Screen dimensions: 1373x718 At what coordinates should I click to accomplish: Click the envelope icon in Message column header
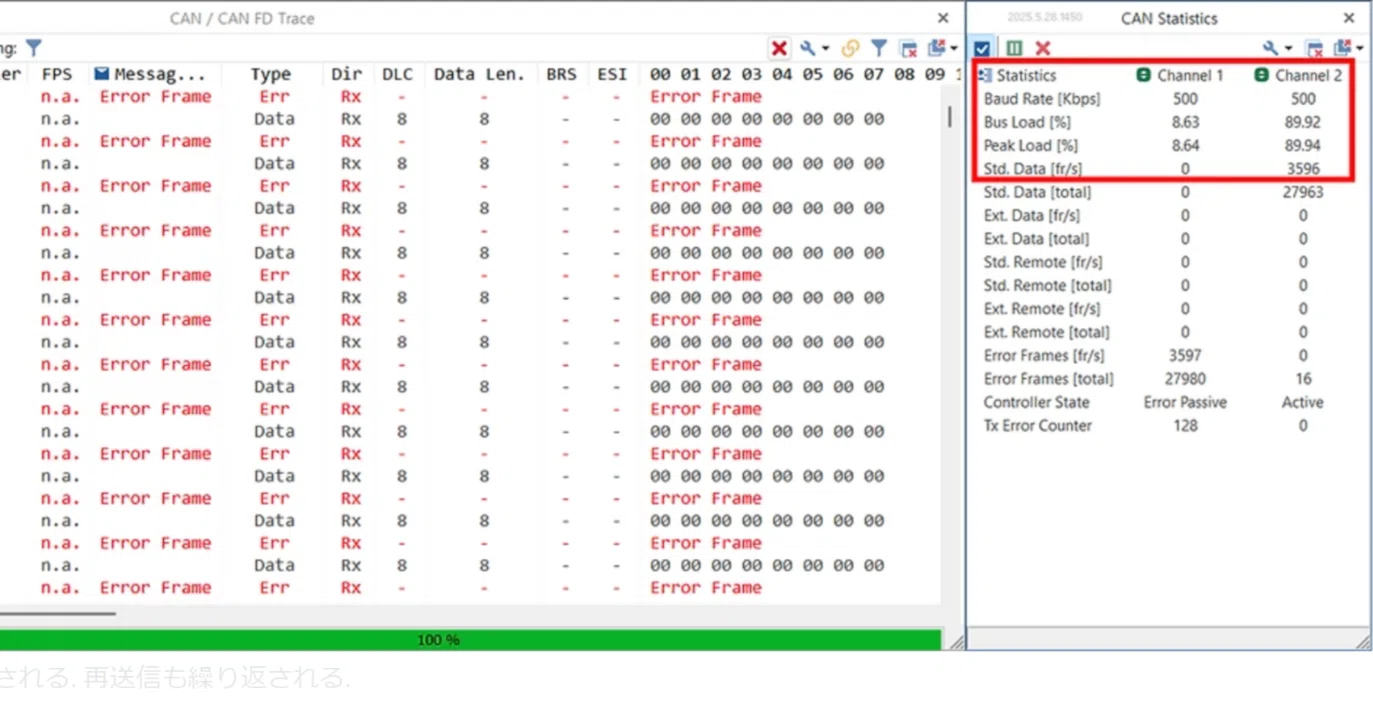pyautogui.click(x=102, y=74)
